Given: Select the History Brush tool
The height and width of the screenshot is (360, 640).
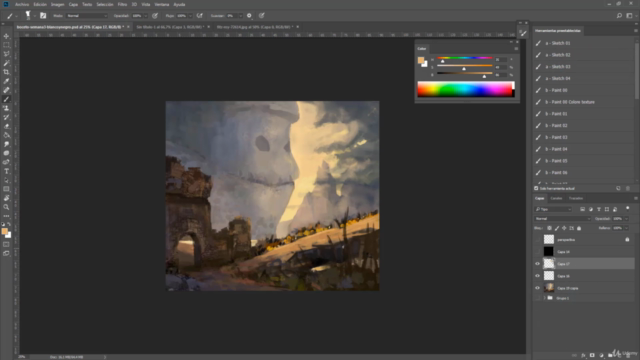Looking at the screenshot, I should click(x=6, y=117).
